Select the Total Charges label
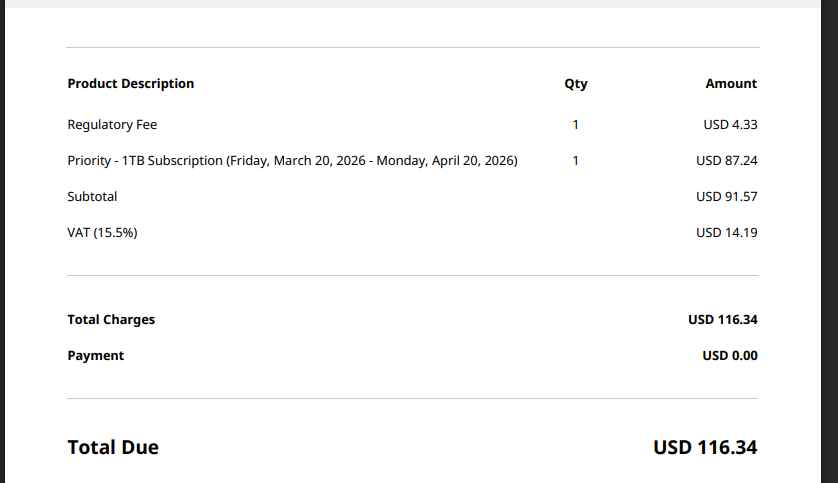This screenshot has height=483, width=838. 111,320
